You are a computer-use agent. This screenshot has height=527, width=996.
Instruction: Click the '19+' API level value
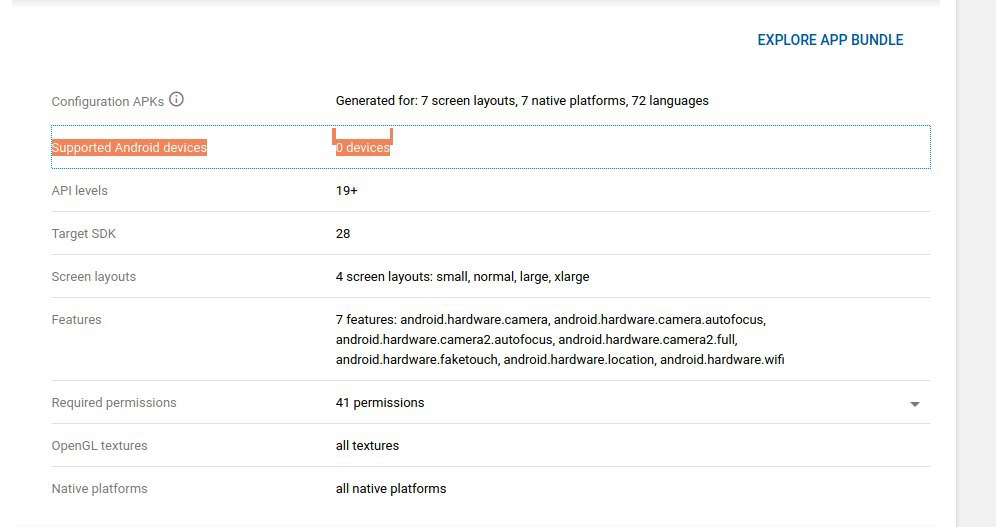click(347, 191)
